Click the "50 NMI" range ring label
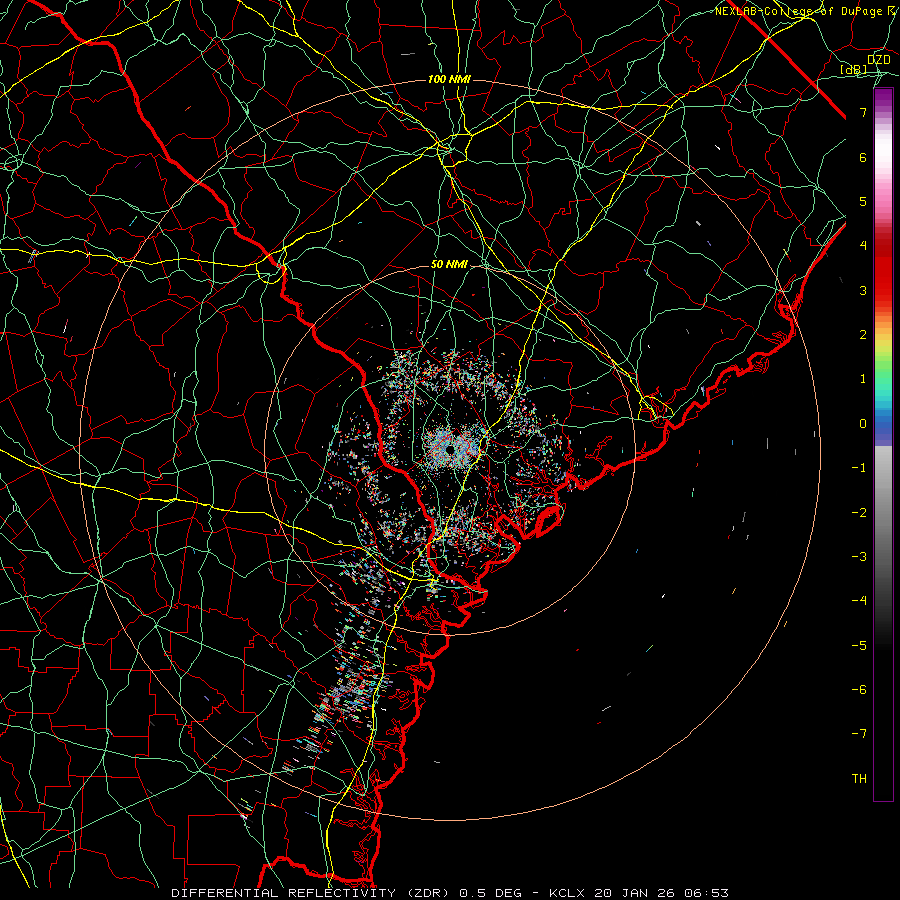This screenshot has height=900, width=900. (x=449, y=265)
